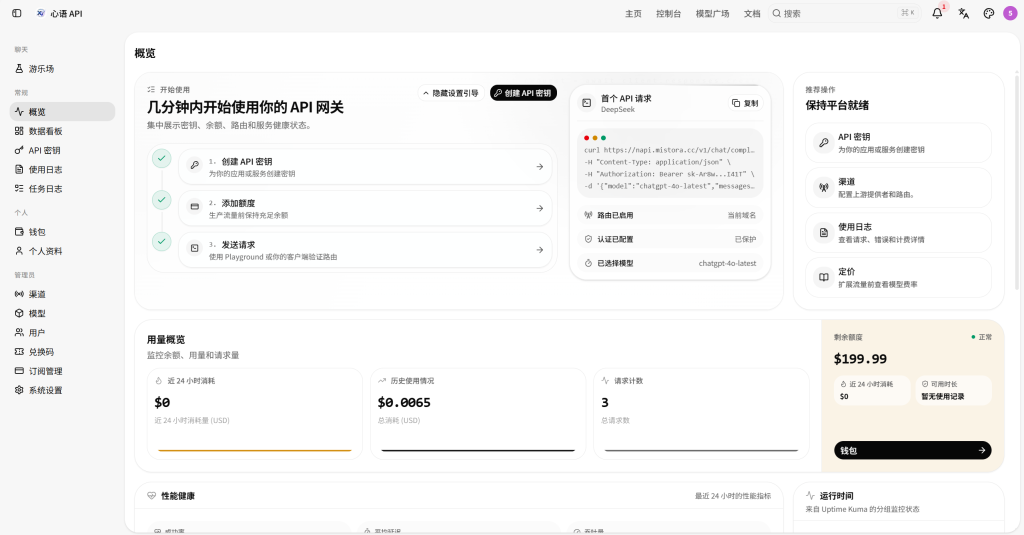Open the 钱包 black button with arrow
The height and width of the screenshot is (535, 1024).
[x=912, y=450]
